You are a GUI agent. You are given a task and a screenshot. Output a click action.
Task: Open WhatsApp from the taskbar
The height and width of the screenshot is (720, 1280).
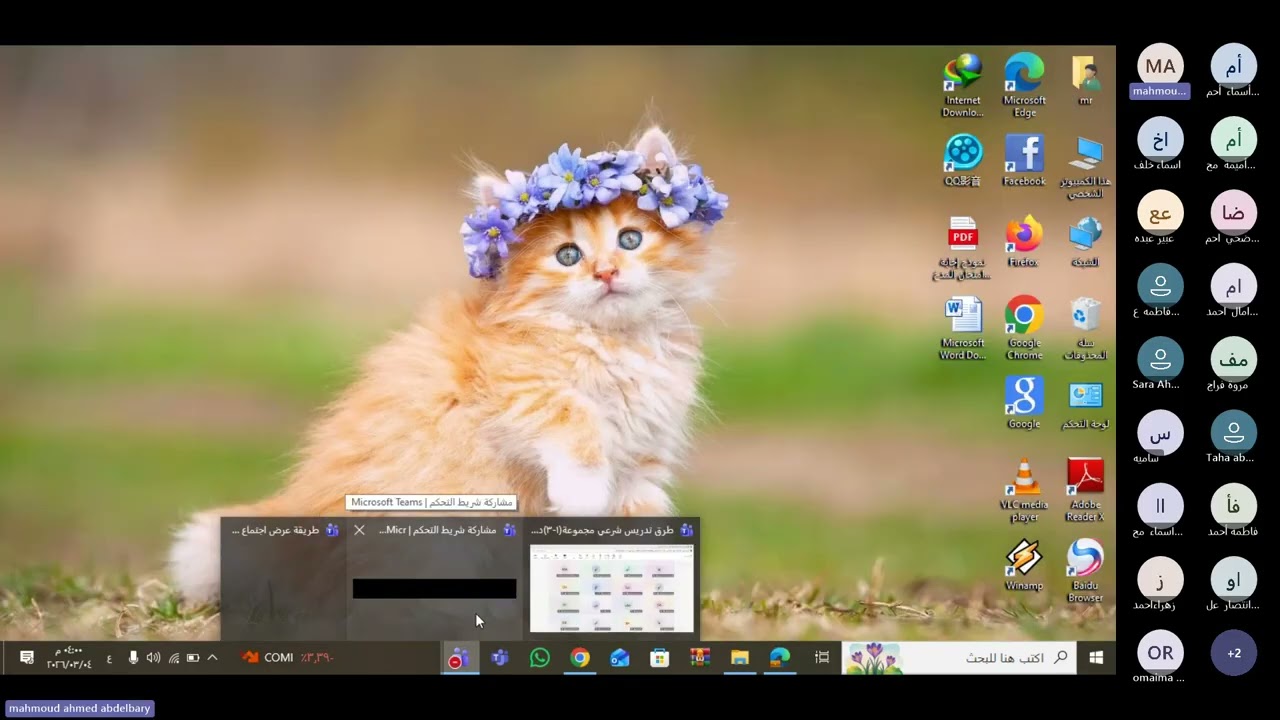(x=540, y=657)
